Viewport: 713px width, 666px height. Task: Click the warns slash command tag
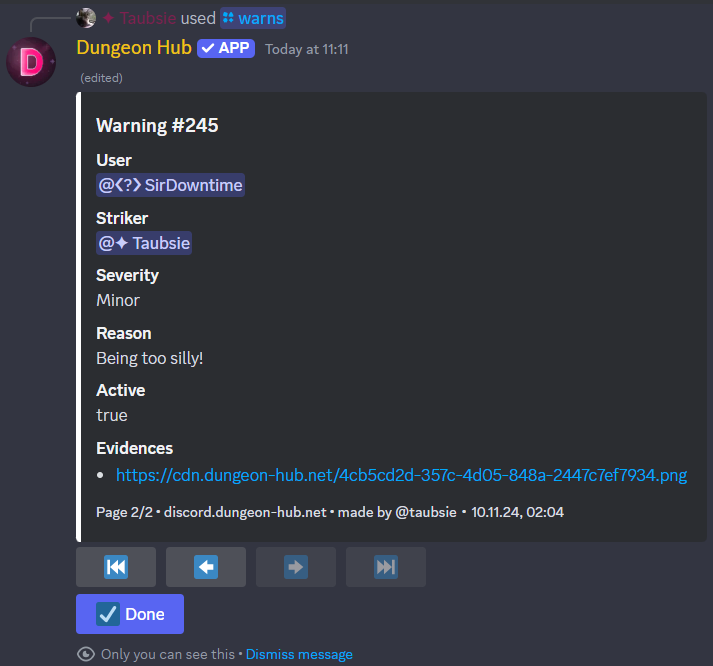tap(253, 18)
